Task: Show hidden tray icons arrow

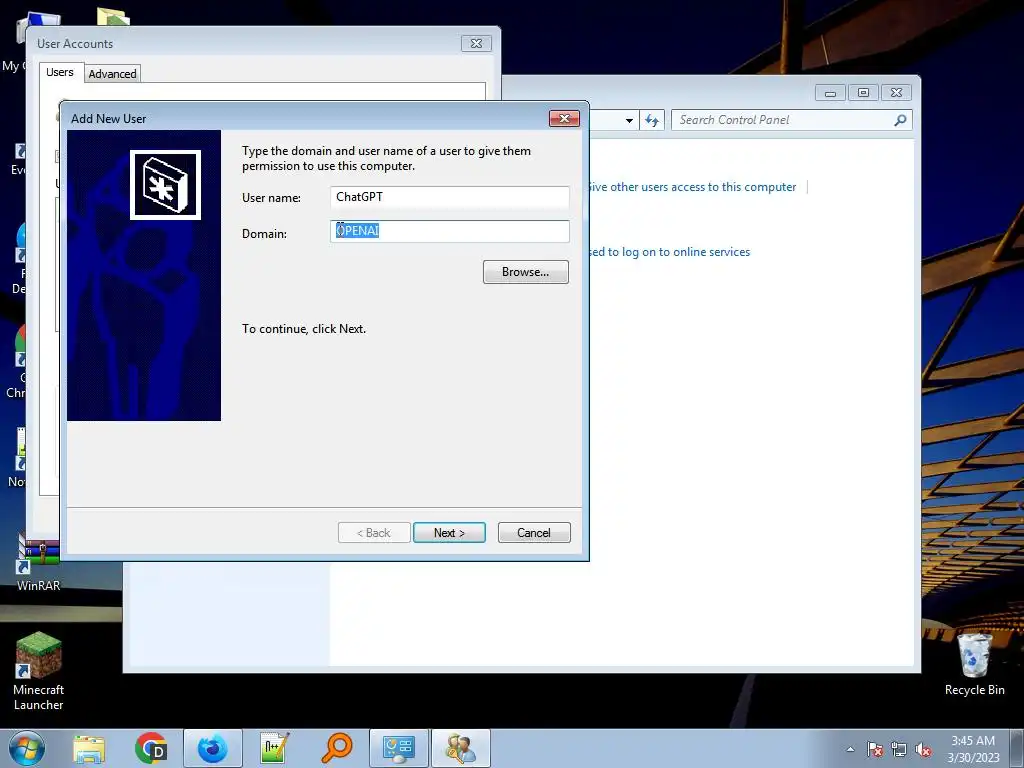Action: [x=850, y=749]
